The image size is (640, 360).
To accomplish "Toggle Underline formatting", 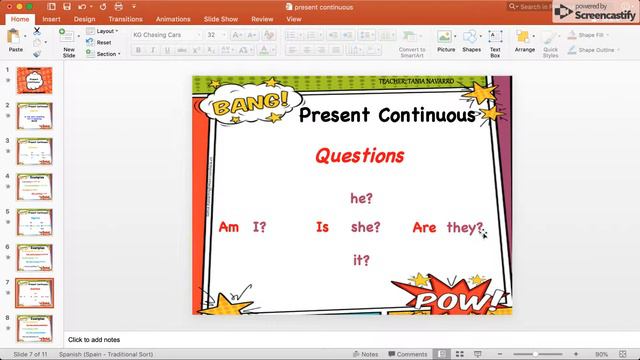I will click(x=167, y=50).
